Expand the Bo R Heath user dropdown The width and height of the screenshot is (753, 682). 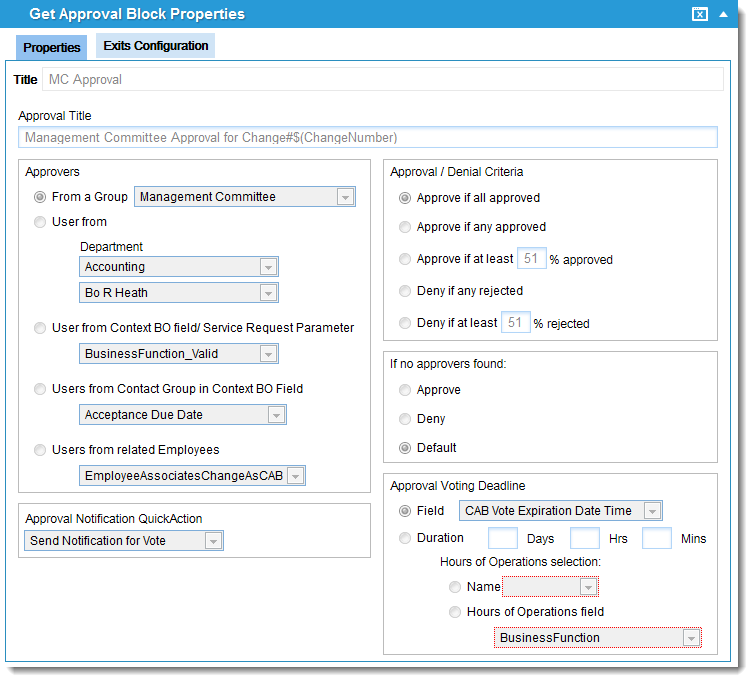pyautogui.click(x=267, y=293)
